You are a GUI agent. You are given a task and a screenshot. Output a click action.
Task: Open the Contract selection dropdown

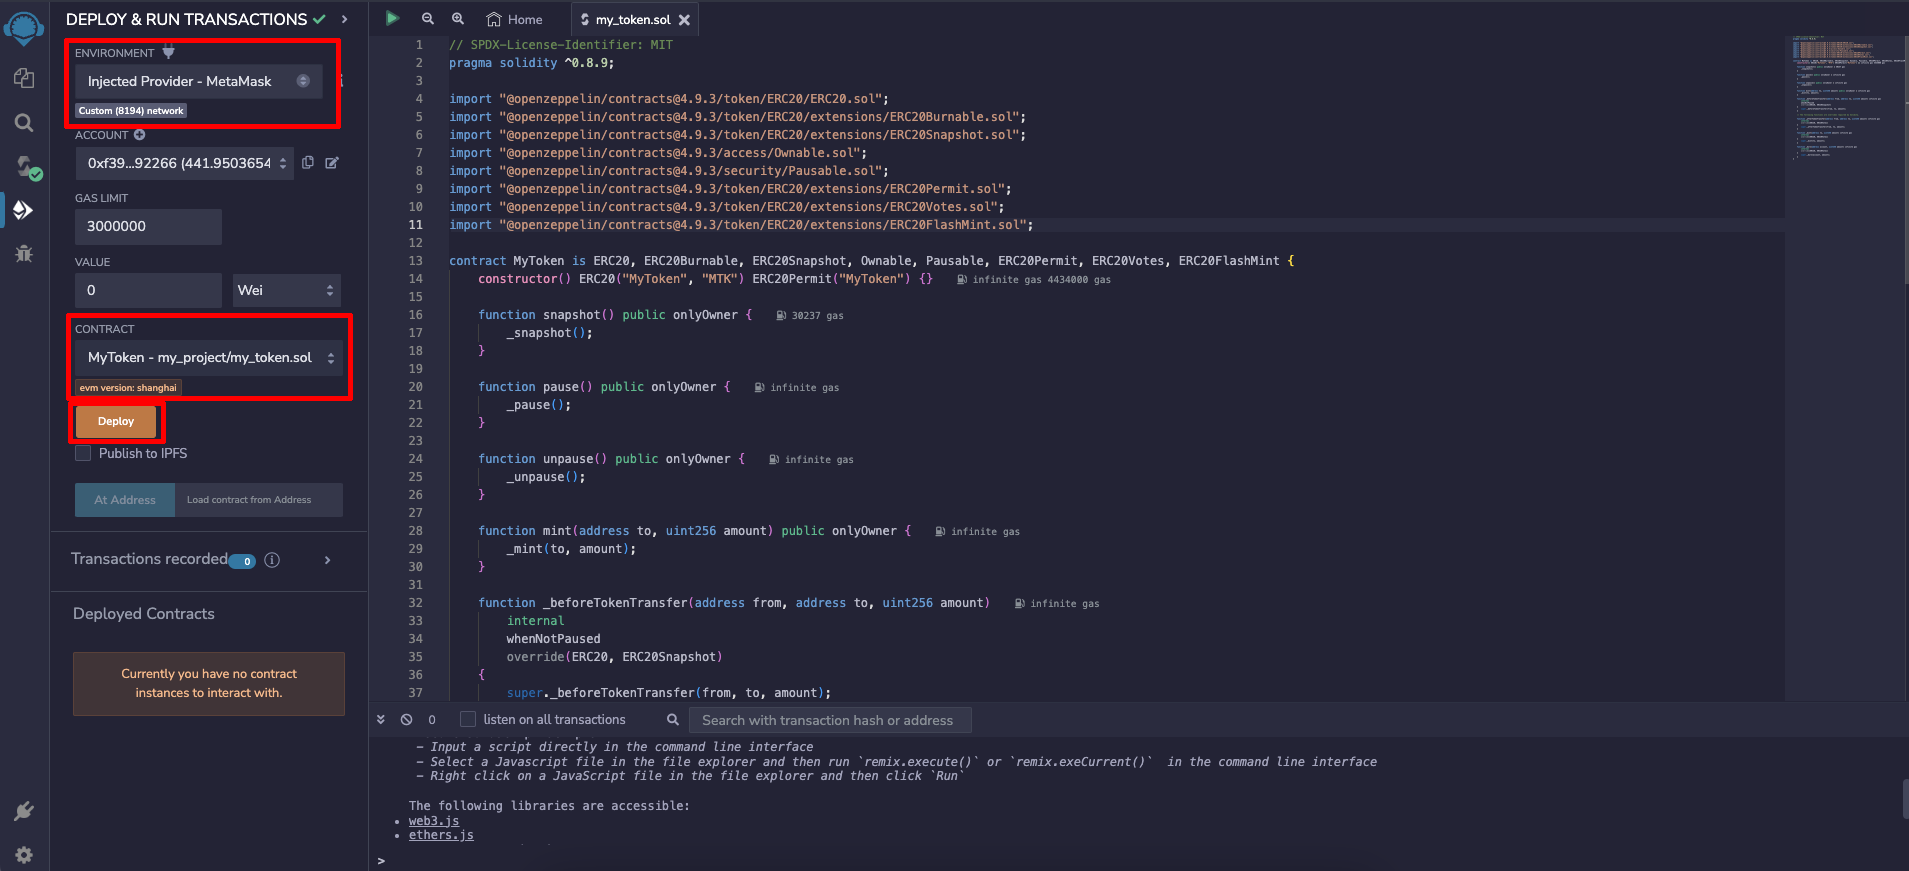[209, 358]
